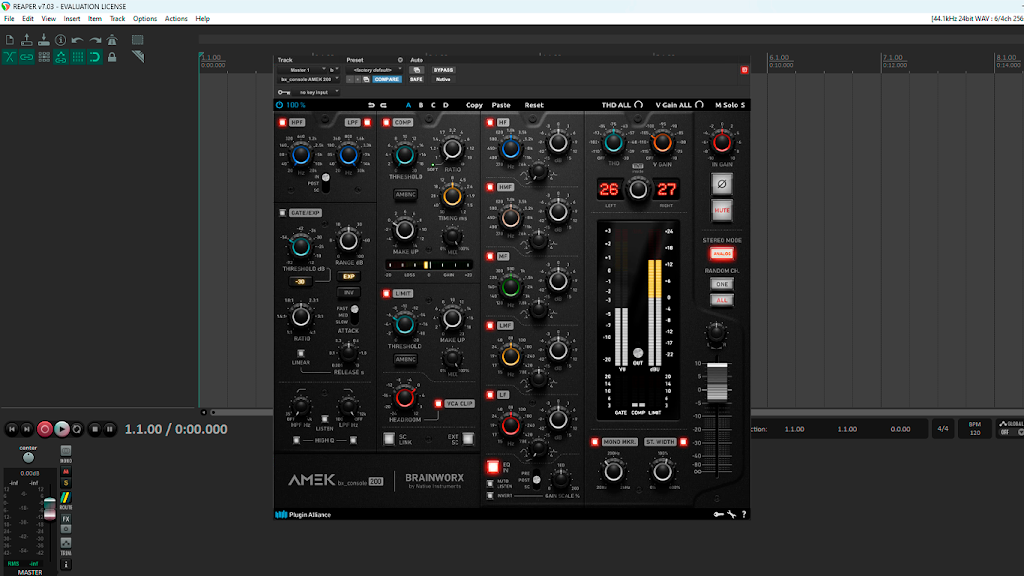
Task: Click the New Project toolbar icon
Action: pos(10,40)
